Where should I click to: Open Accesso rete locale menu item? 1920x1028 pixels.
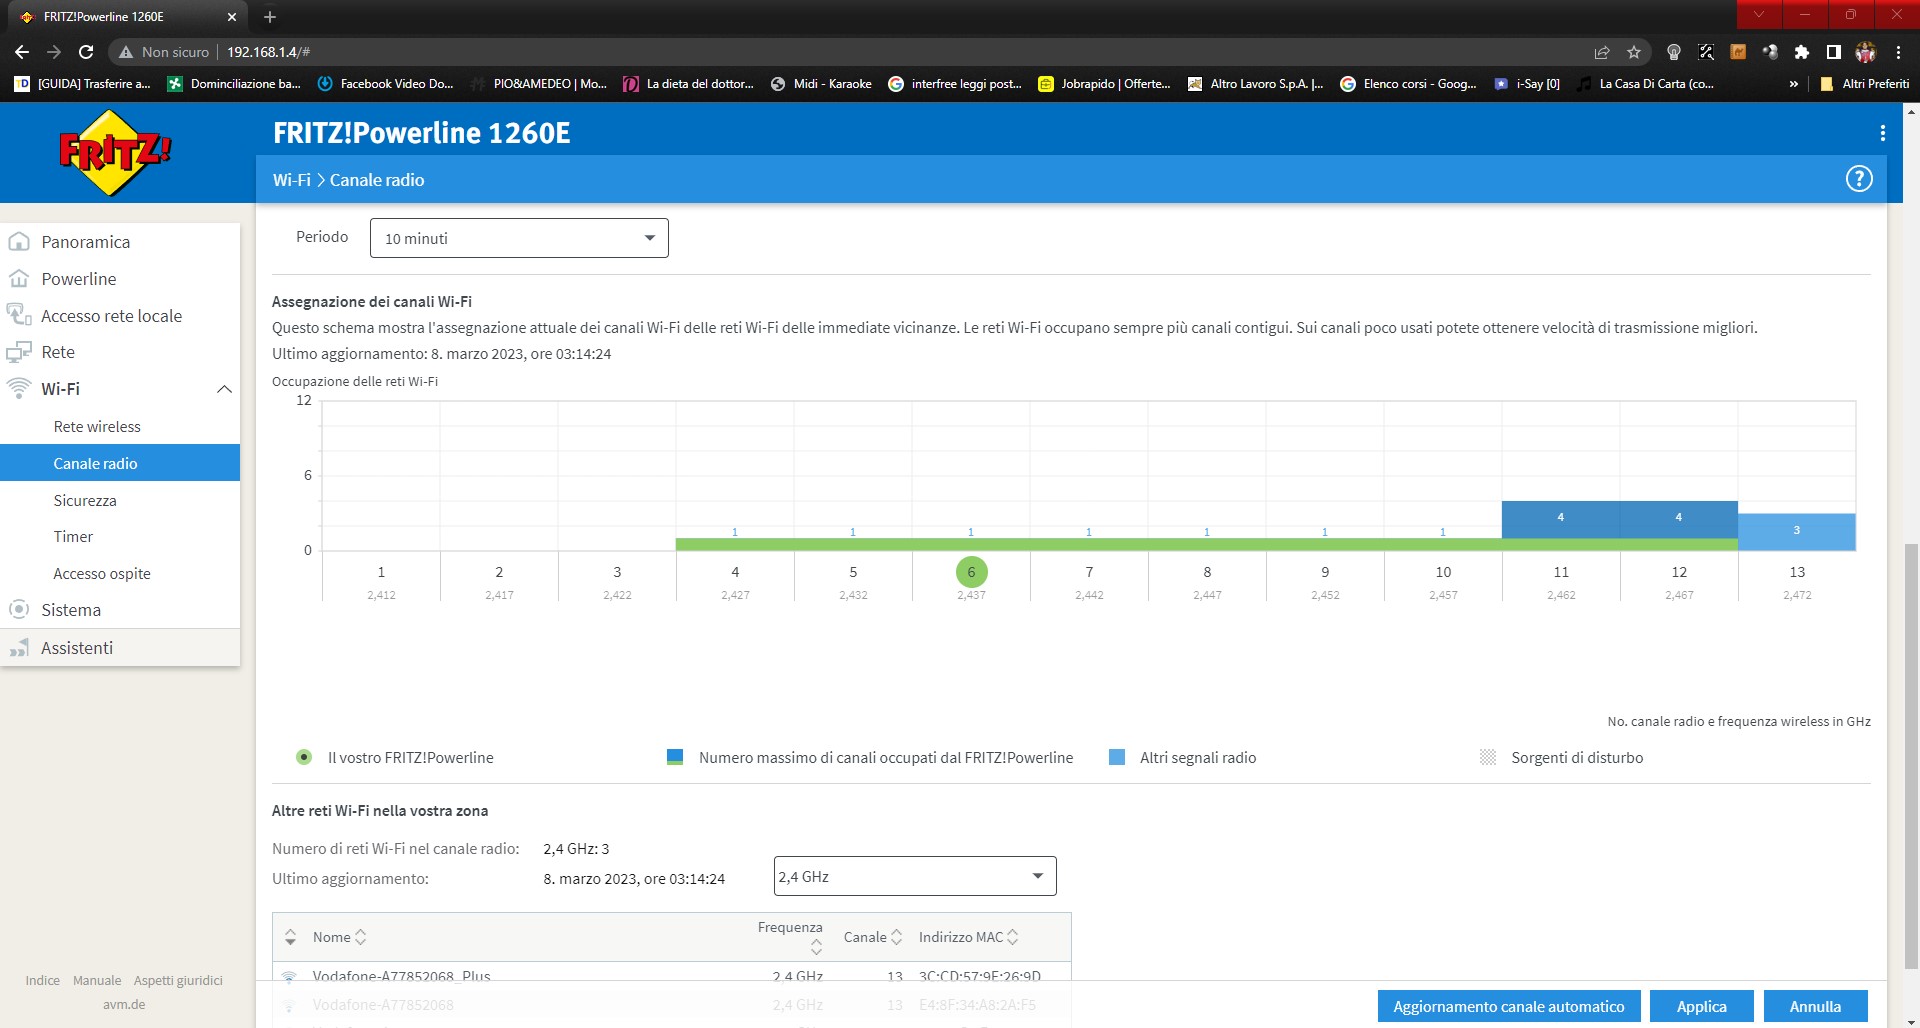tap(120, 316)
